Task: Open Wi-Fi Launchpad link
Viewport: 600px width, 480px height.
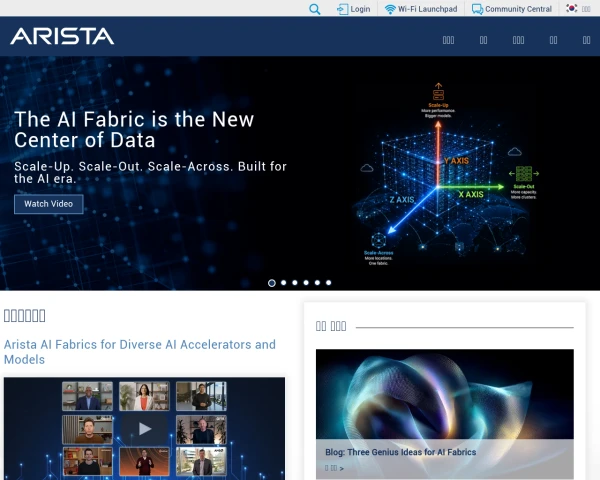Action: pos(427,9)
